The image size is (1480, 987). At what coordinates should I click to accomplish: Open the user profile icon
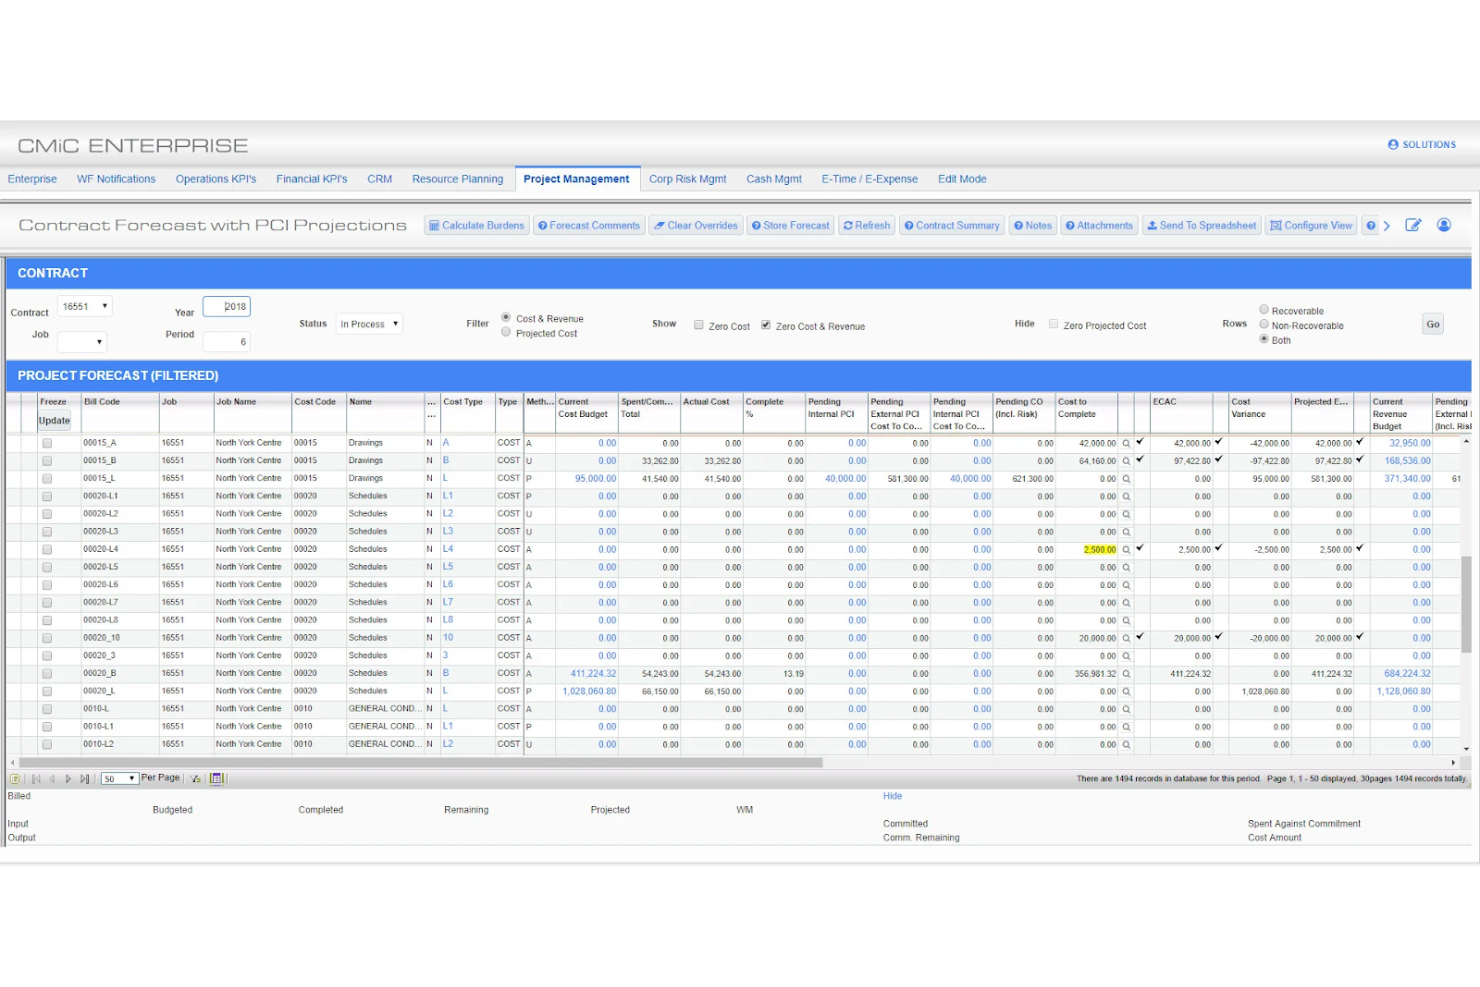[x=1444, y=225]
